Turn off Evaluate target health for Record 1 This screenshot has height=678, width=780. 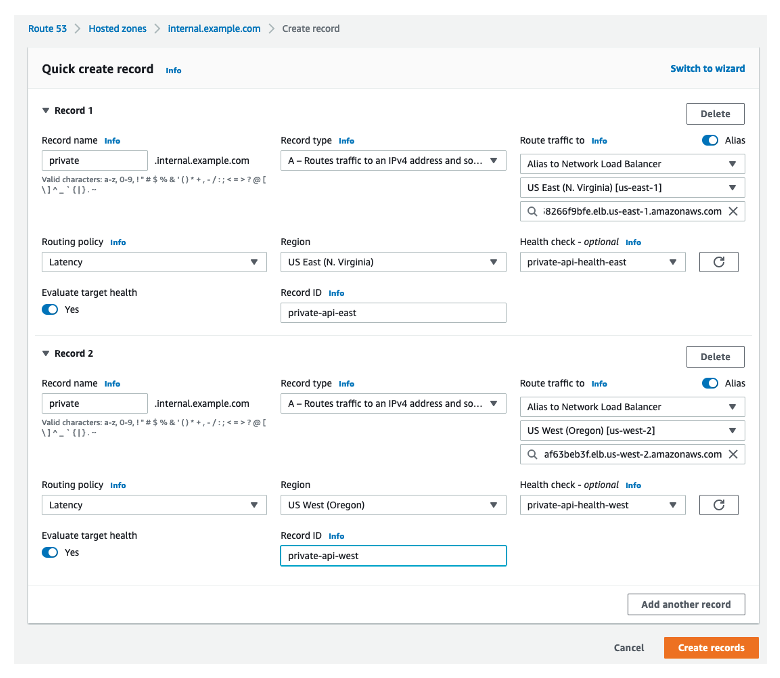(x=50, y=310)
